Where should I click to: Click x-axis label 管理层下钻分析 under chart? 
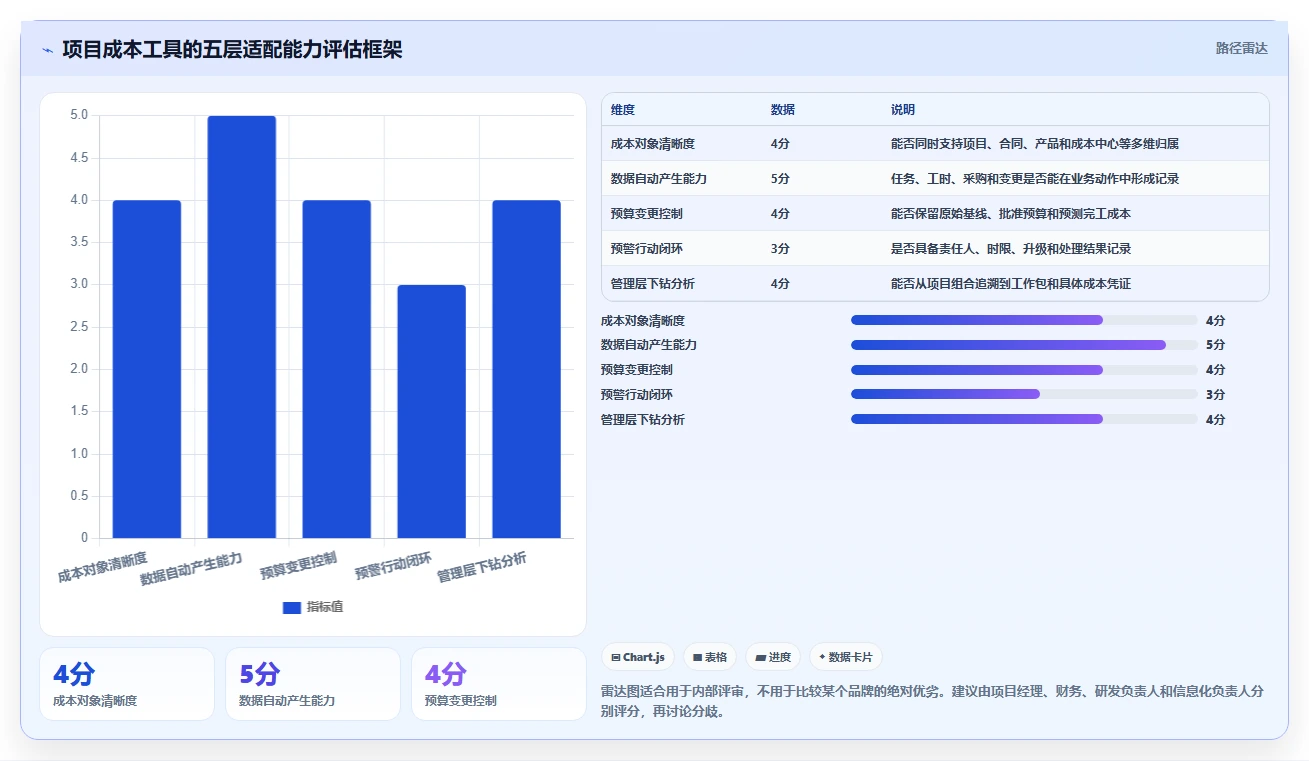pos(482,566)
